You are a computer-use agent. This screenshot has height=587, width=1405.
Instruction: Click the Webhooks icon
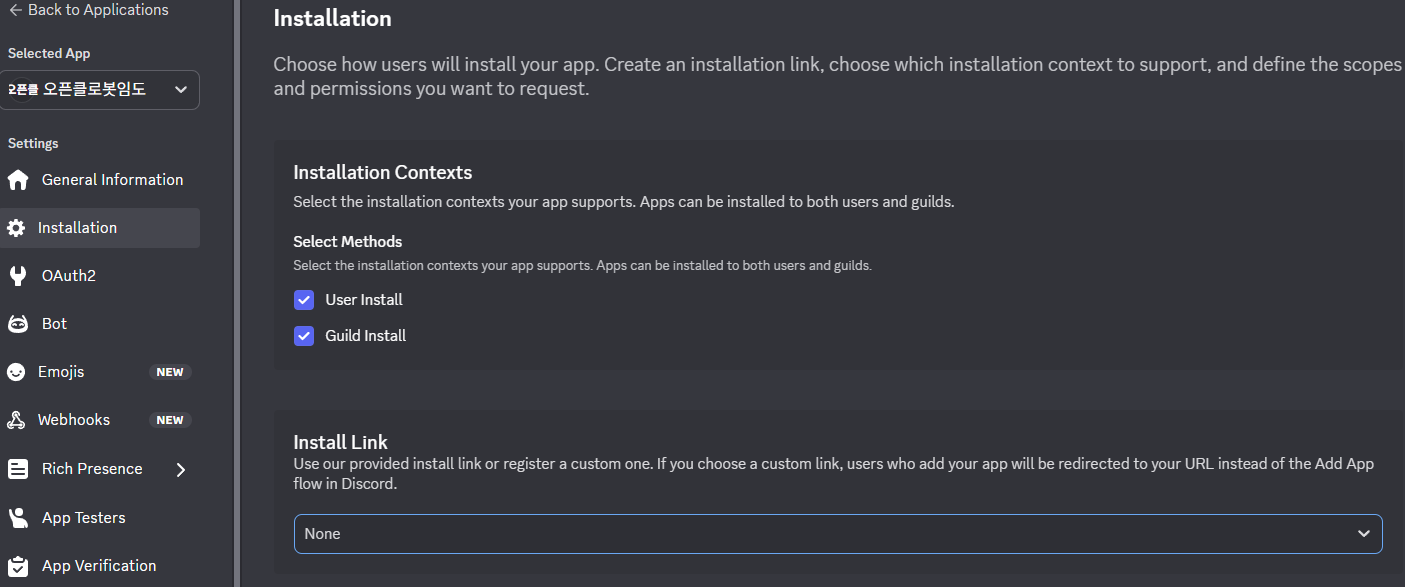(16, 420)
